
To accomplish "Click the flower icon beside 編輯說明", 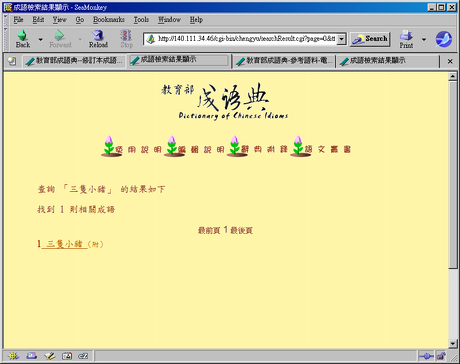I will click(172, 146).
